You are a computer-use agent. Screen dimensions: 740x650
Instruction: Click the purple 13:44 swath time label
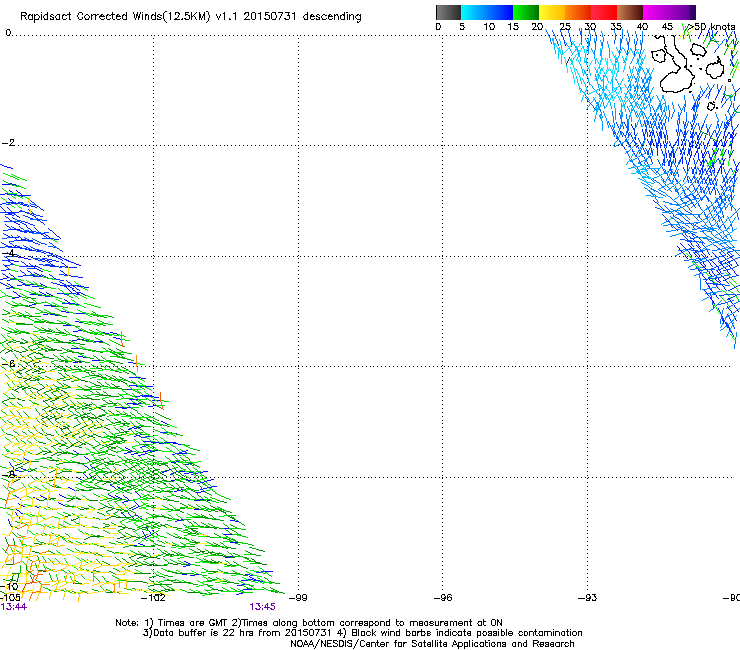[x=14, y=607]
